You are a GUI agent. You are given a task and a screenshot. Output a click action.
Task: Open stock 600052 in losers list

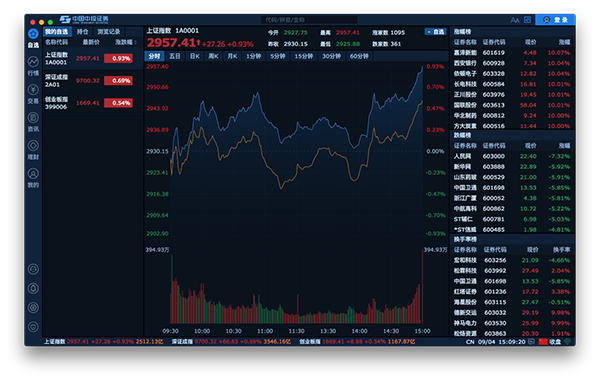(512, 198)
